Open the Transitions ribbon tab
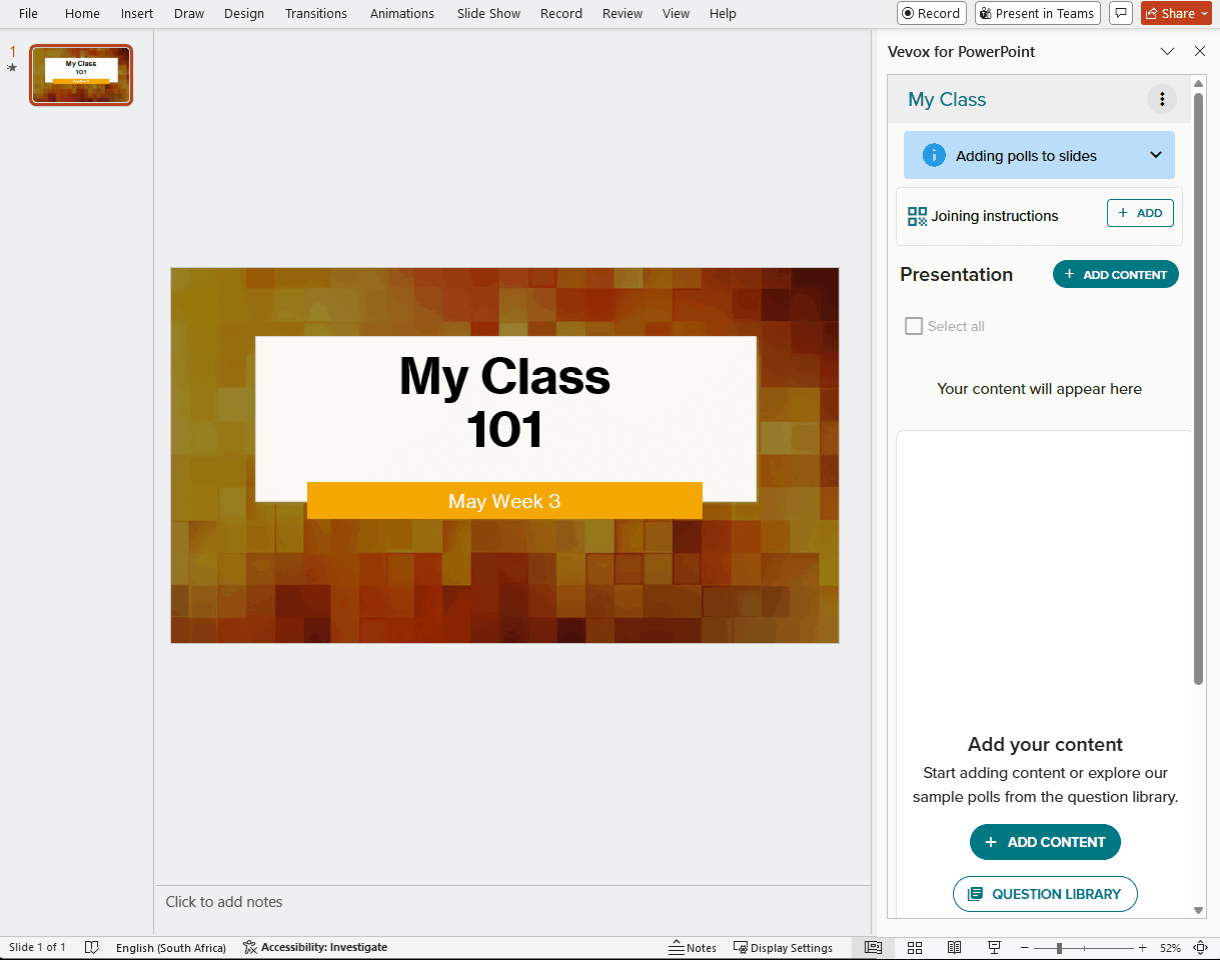Screen dimensions: 1220x960 pyautogui.click(x=316, y=13)
